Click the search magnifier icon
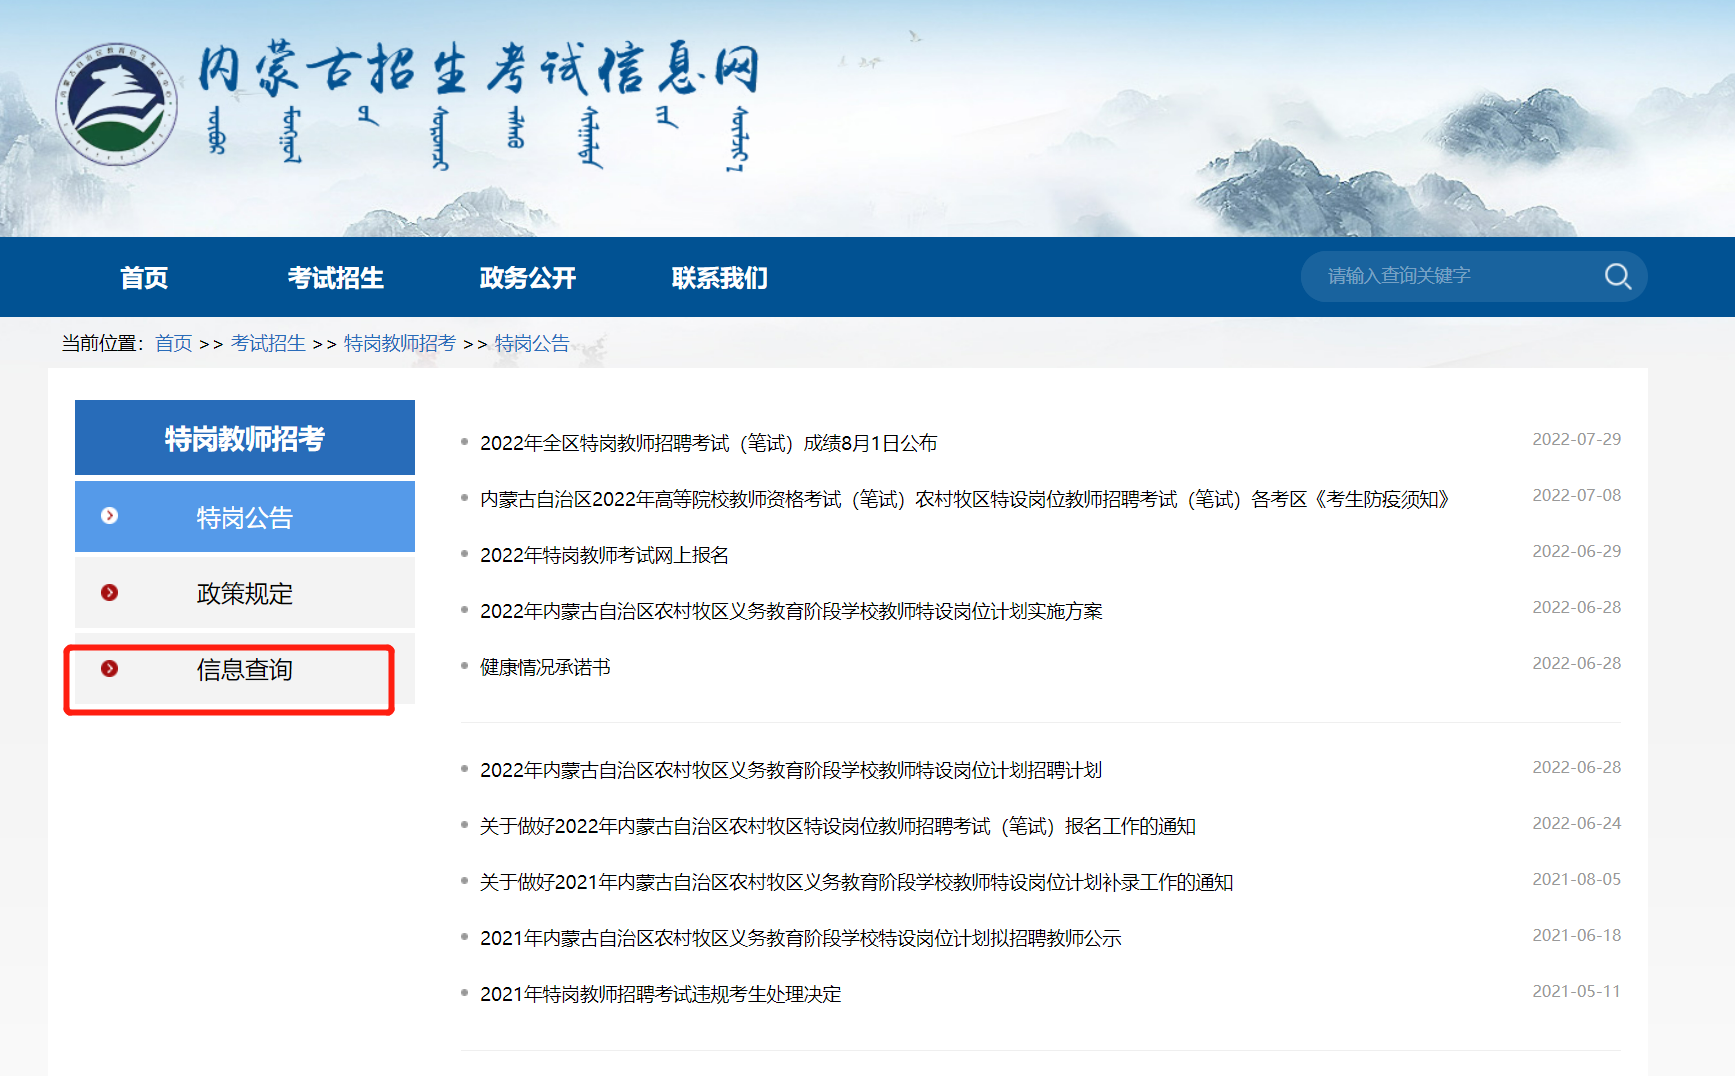 pos(1617,276)
